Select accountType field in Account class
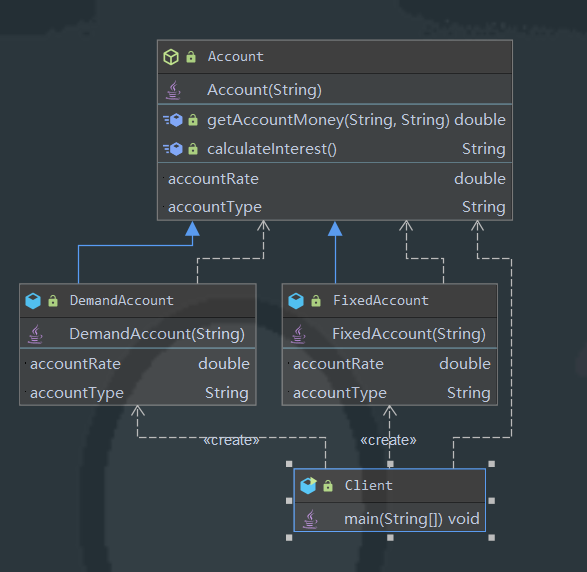587x572 pixels. click(335, 207)
